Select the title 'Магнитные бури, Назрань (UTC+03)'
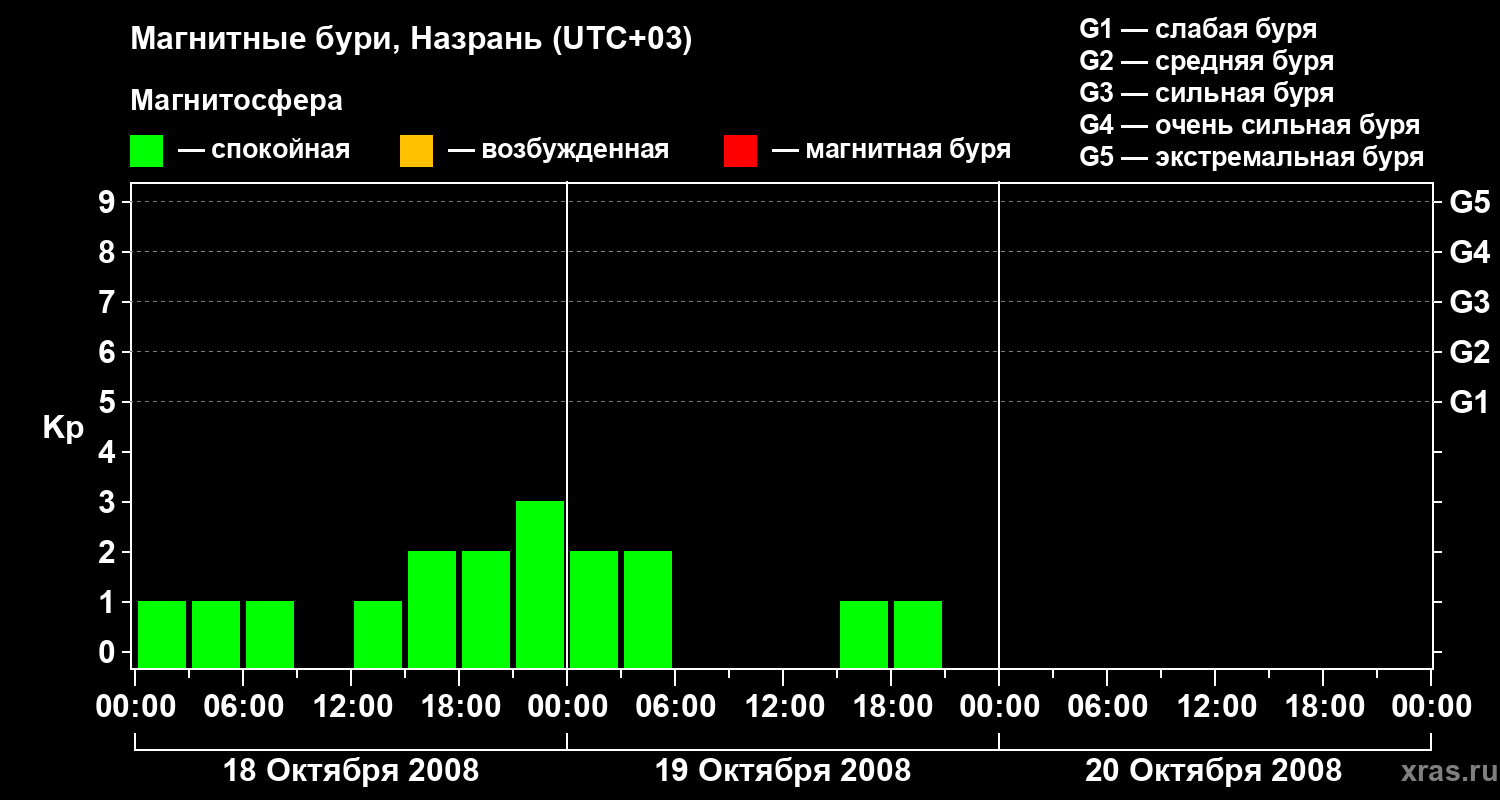This screenshot has height=800, width=1500. coord(411,40)
